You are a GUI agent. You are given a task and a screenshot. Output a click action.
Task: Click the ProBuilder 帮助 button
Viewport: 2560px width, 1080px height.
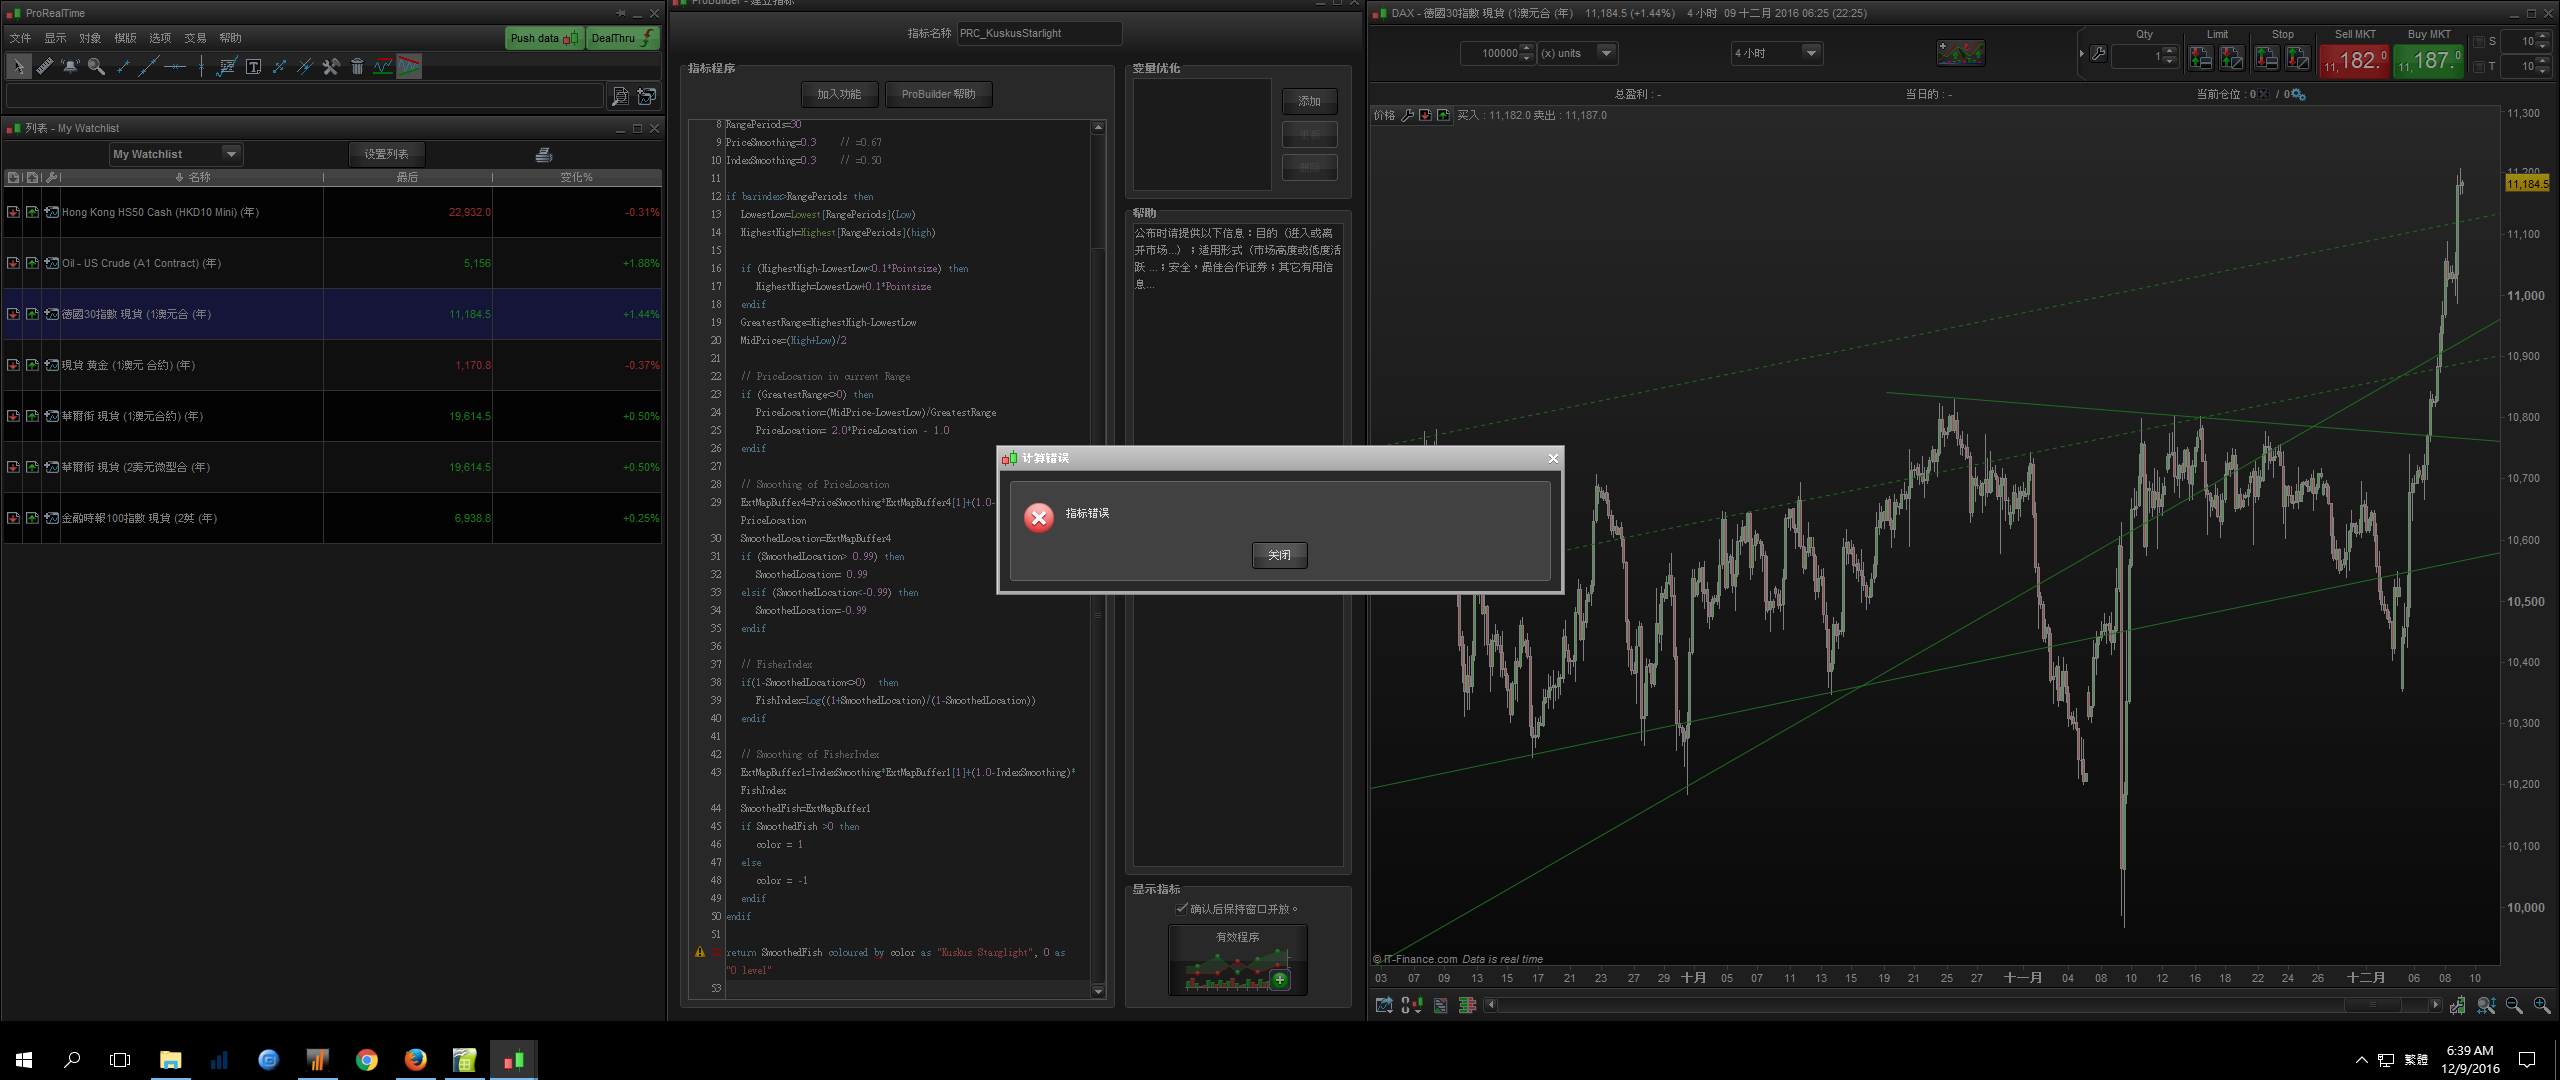pos(938,94)
